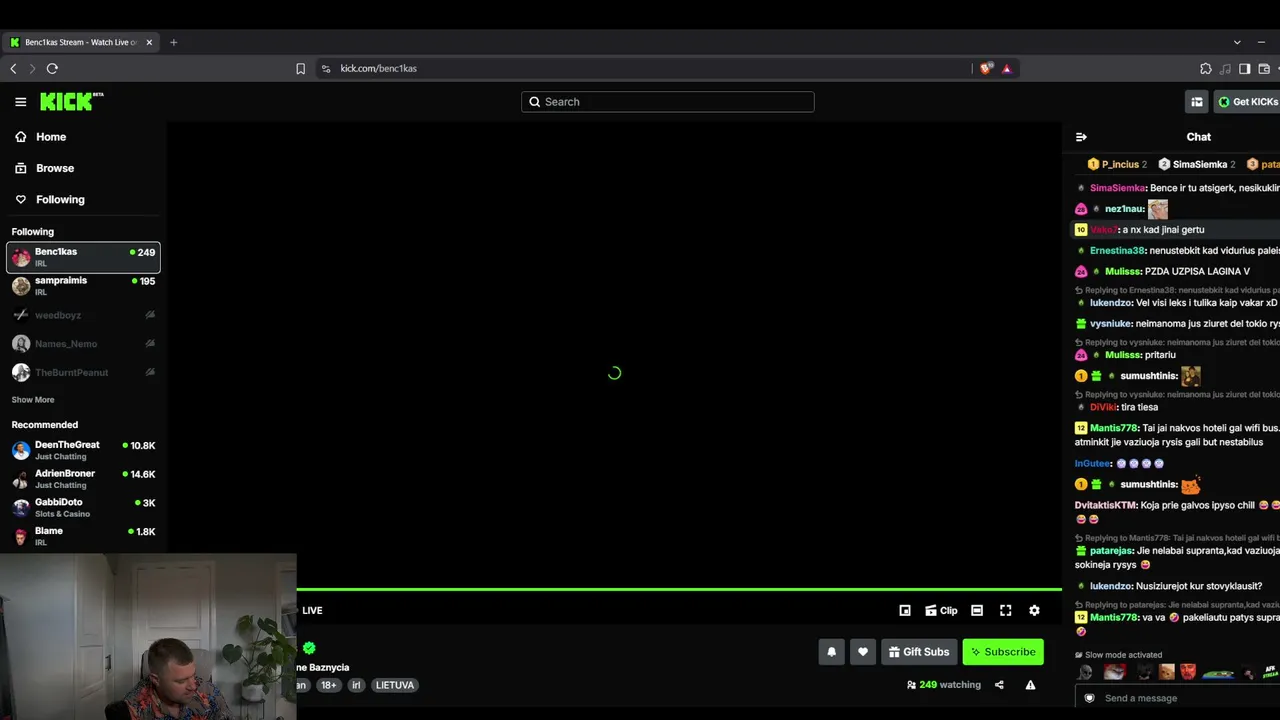Open the Brave Wallet icon

[1264, 68]
